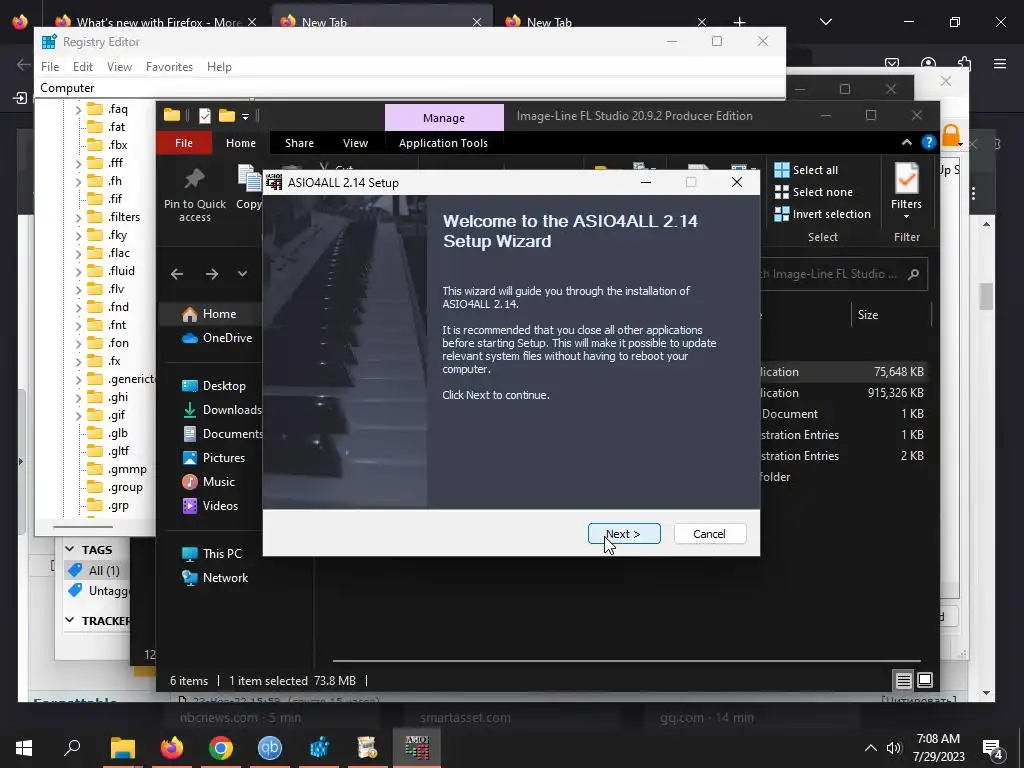This screenshot has width=1024, height=768.
Task: Select All (1) tag
Action: [x=95, y=570]
